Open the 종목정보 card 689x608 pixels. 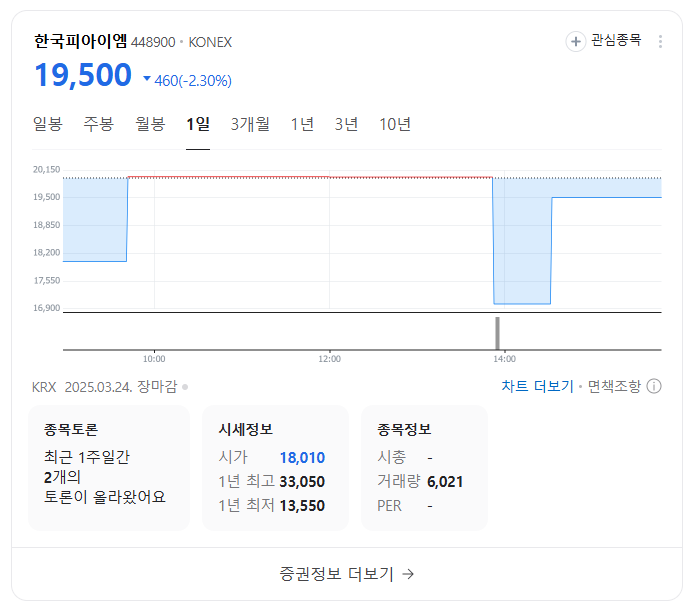424,468
